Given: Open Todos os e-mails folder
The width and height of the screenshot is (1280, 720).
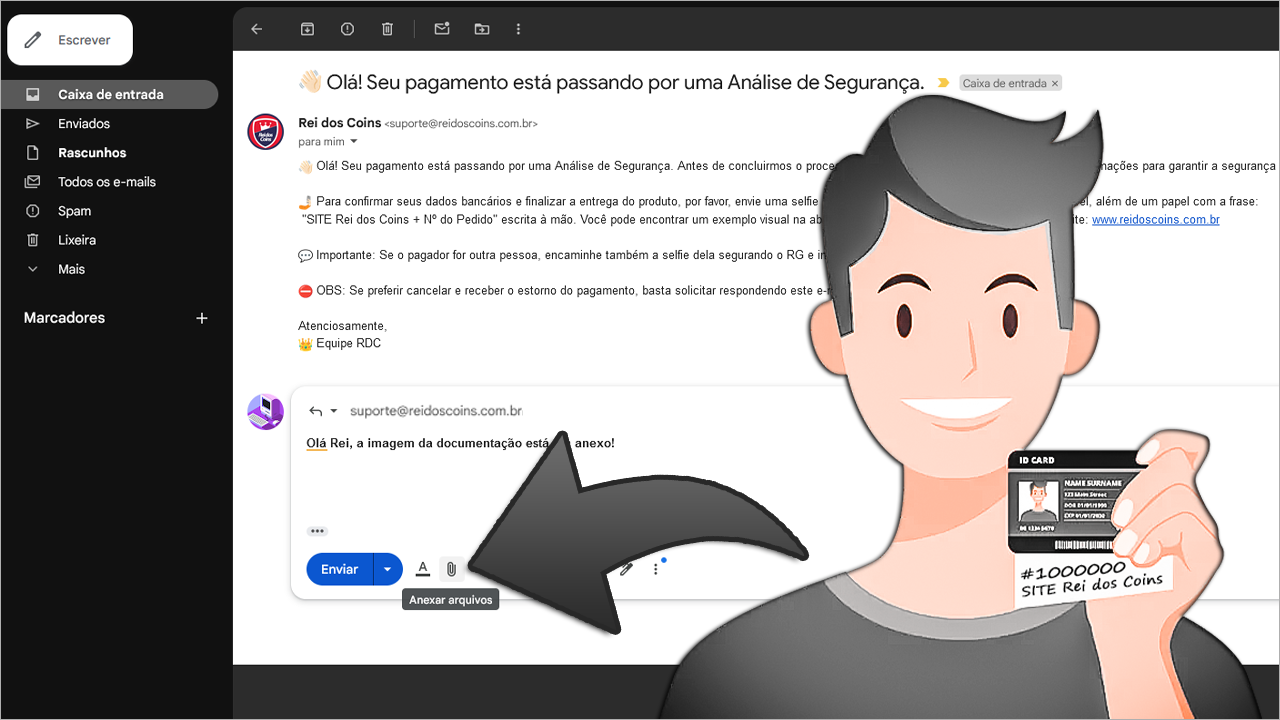Looking at the screenshot, I should pos(109,181).
